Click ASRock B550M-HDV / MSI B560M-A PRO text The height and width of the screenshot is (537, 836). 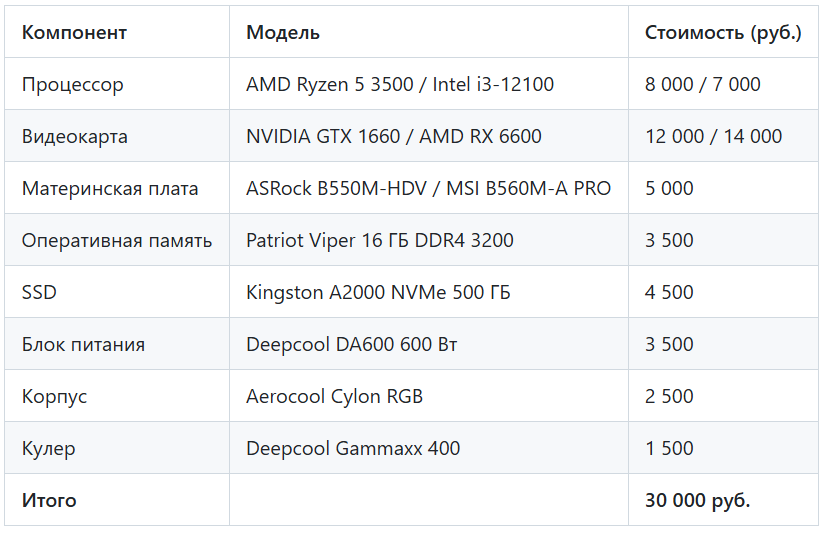[429, 188]
